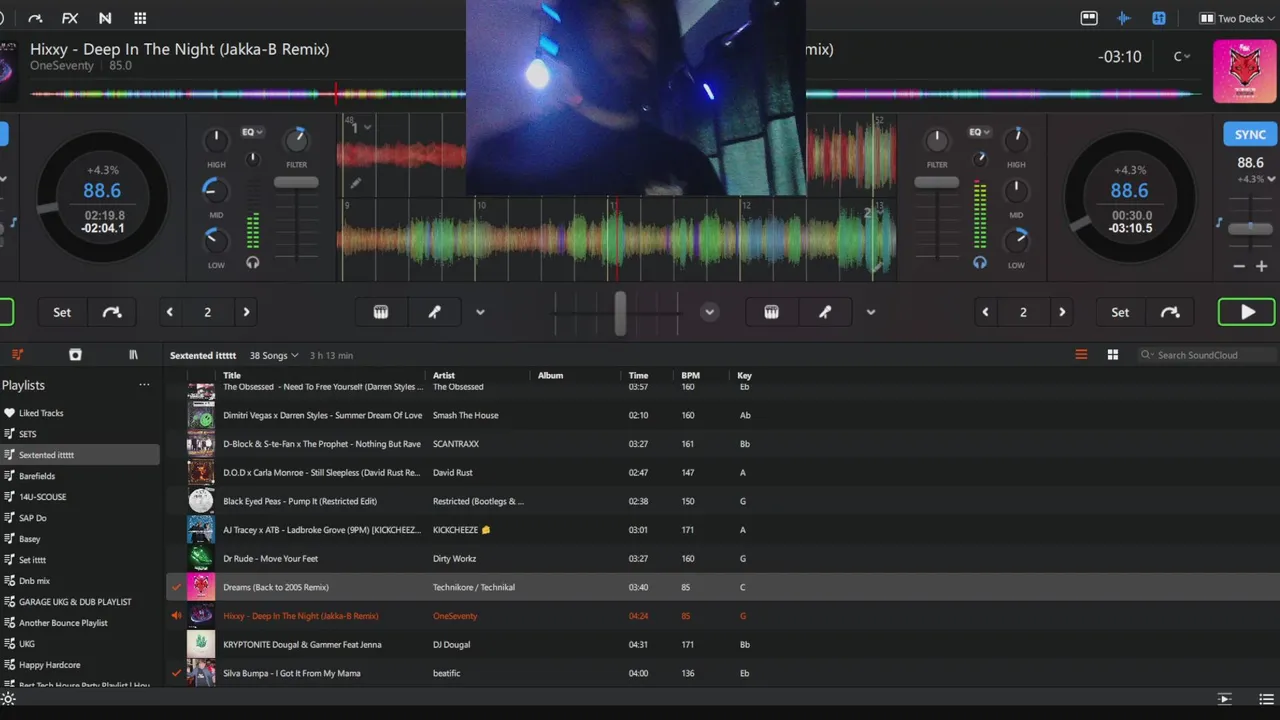Increase the right deck loop length

pyautogui.click(x=1062, y=312)
